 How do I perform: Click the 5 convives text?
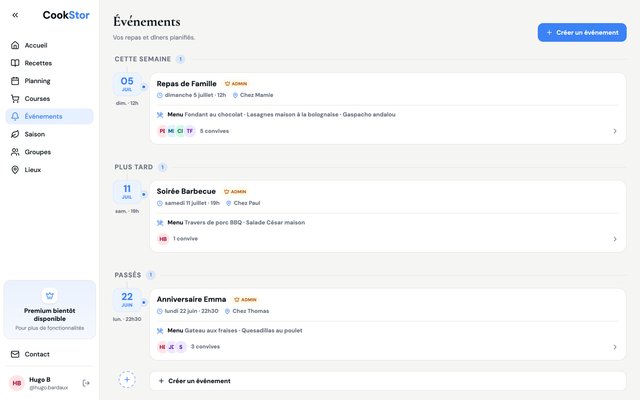[214, 131]
